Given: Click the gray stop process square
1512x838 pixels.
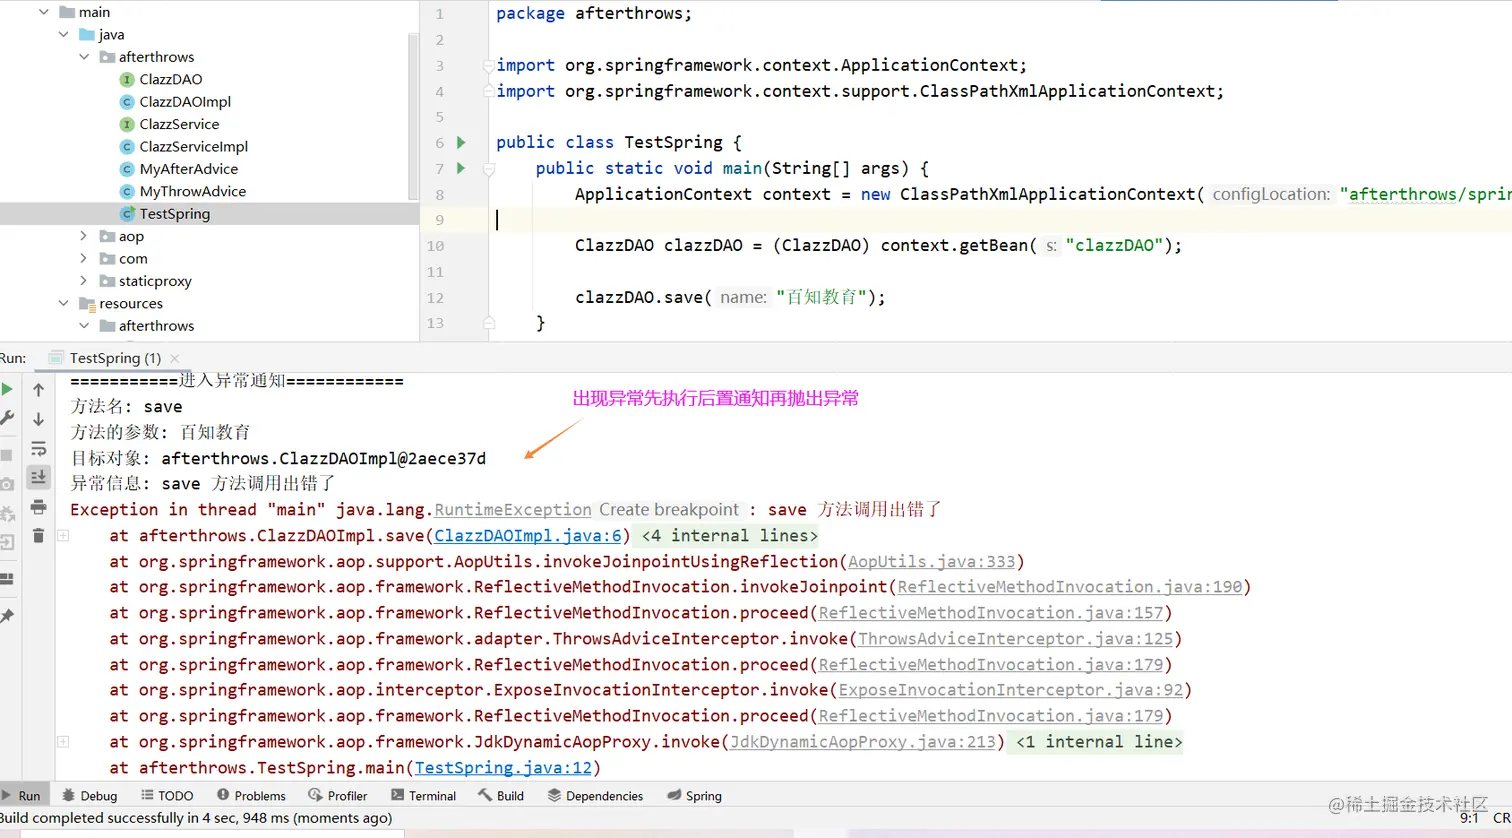Looking at the screenshot, I should [x=6, y=455].
